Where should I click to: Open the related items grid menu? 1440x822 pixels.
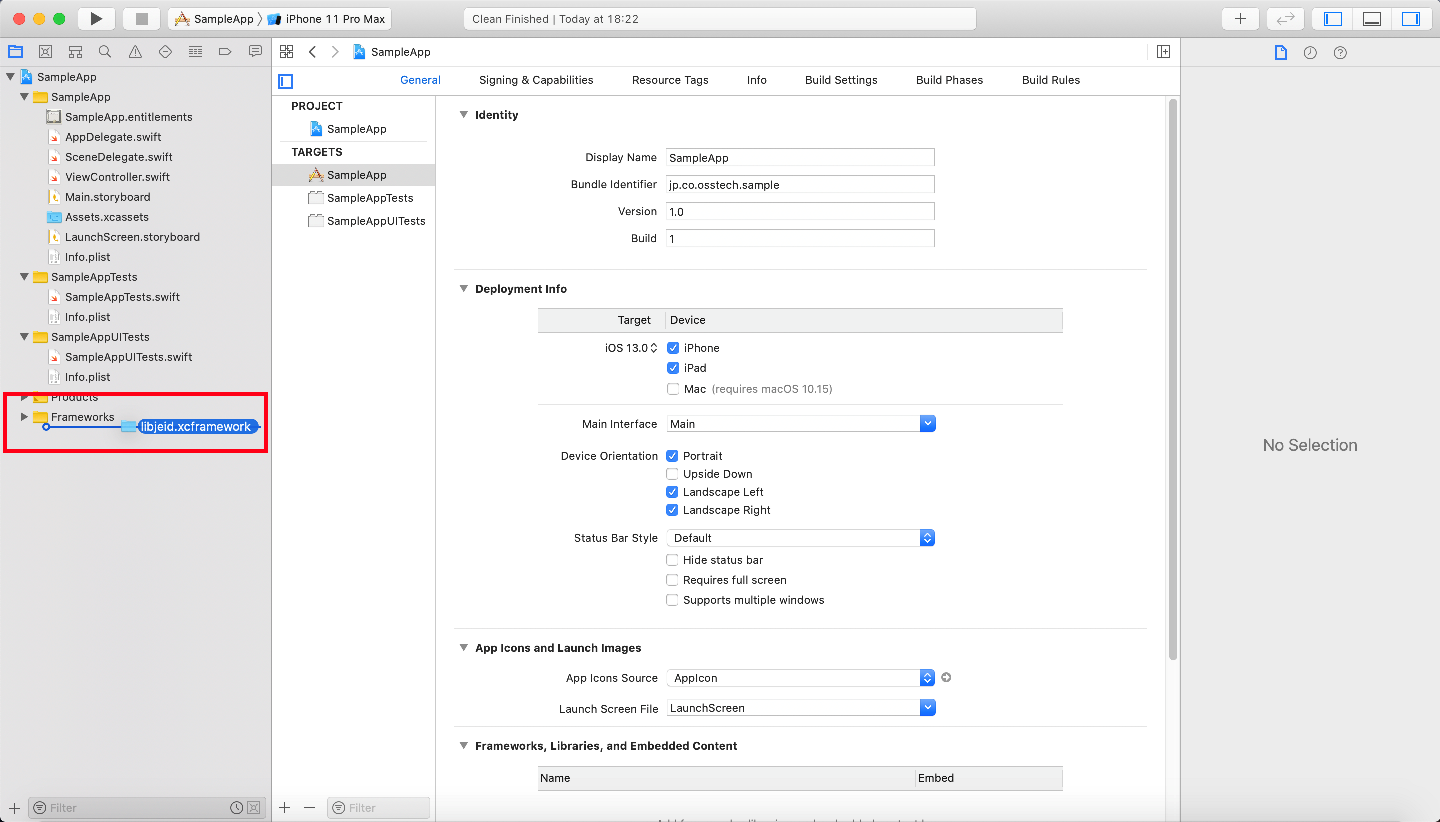[x=287, y=52]
